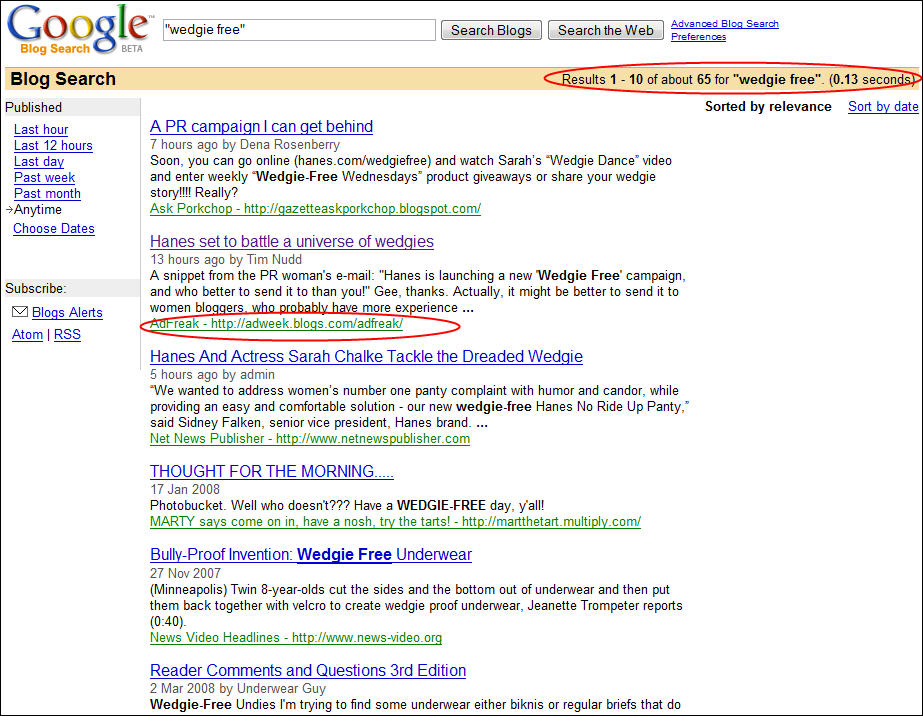Open "Reader Comments and Questions 3rd Edition" result
Viewport: 923px width, 716px height.
coord(308,671)
